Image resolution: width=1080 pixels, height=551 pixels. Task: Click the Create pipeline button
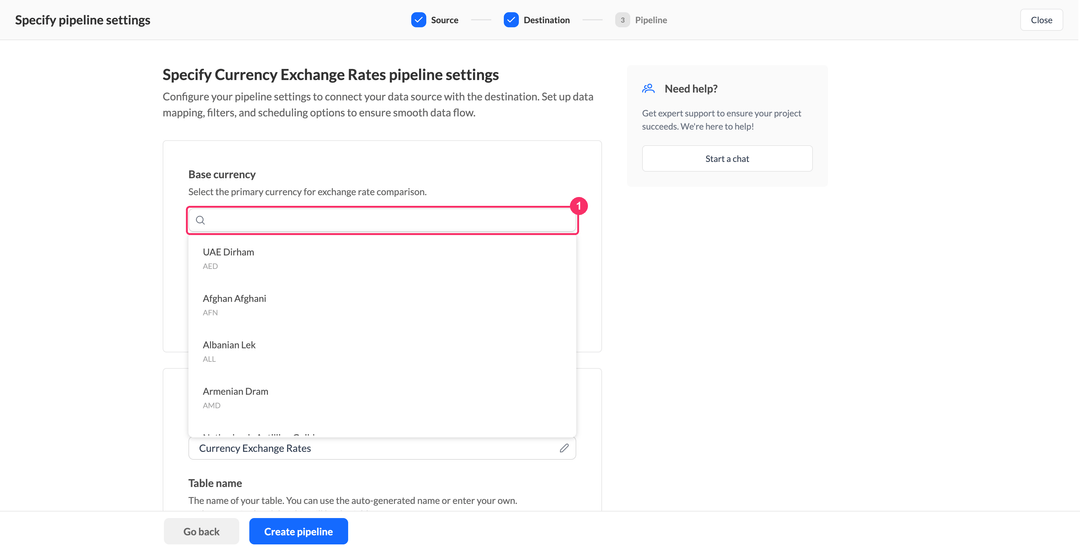coord(298,532)
